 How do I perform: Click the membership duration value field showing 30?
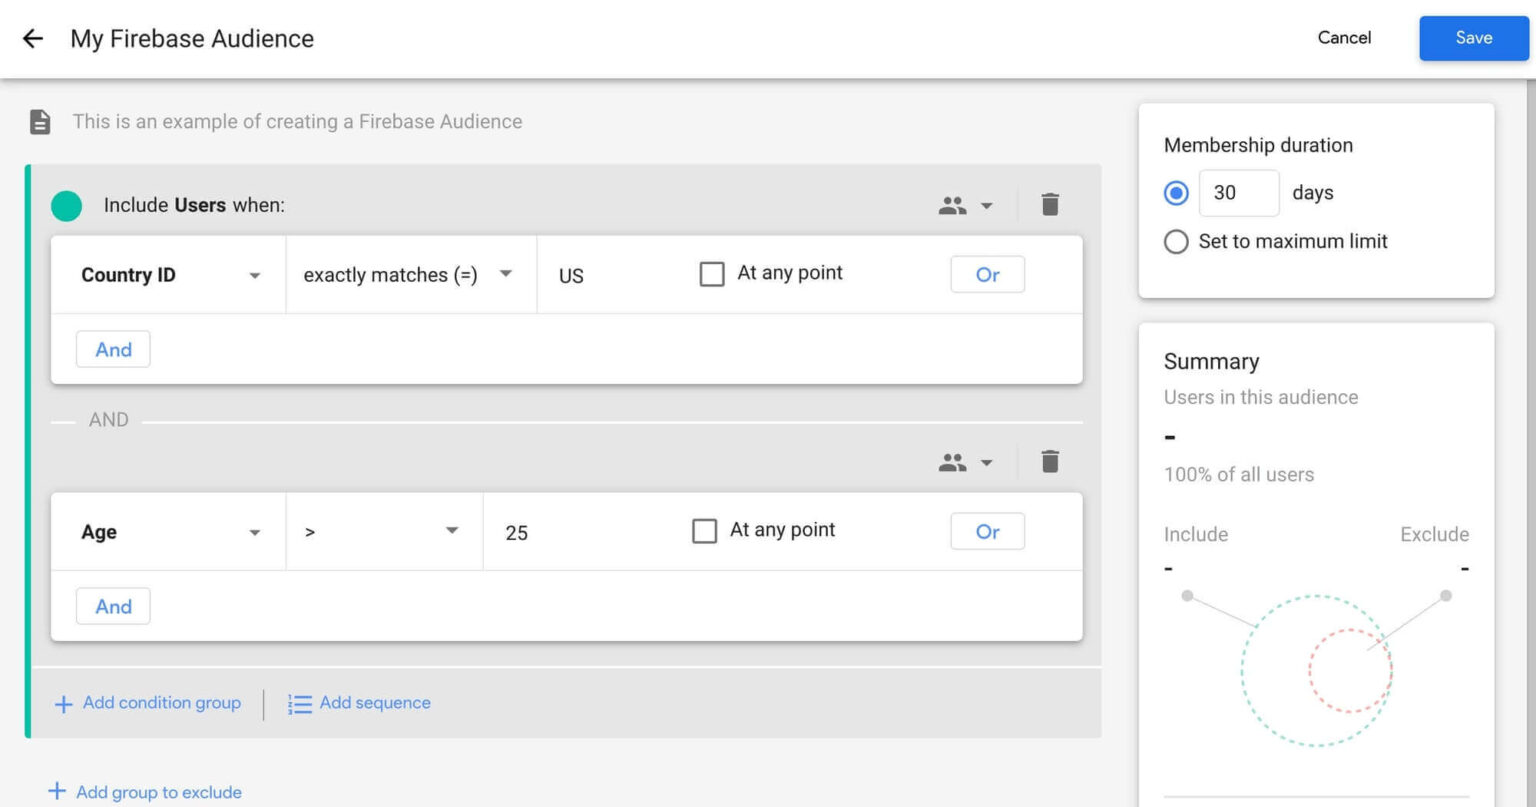pyautogui.click(x=1238, y=192)
